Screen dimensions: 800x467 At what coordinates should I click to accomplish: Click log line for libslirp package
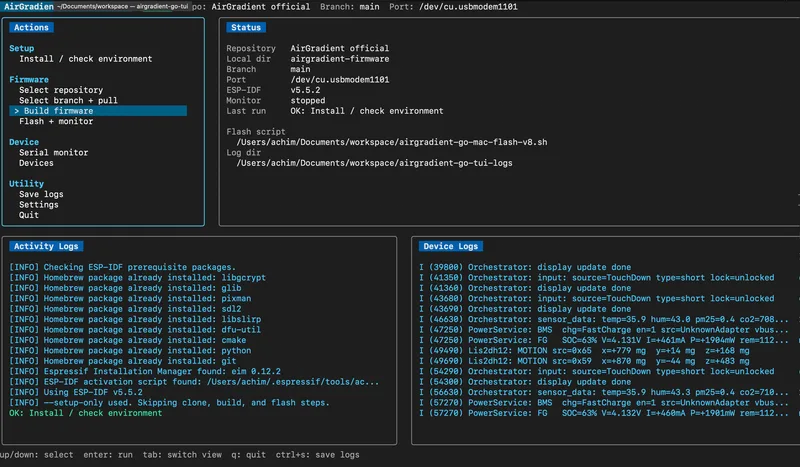click(x=135, y=319)
